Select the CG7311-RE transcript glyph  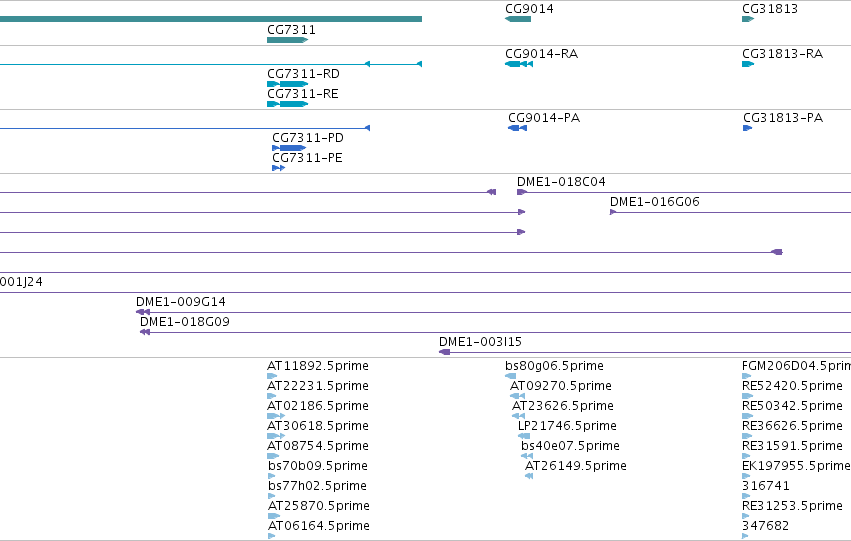pyautogui.click(x=288, y=104)
